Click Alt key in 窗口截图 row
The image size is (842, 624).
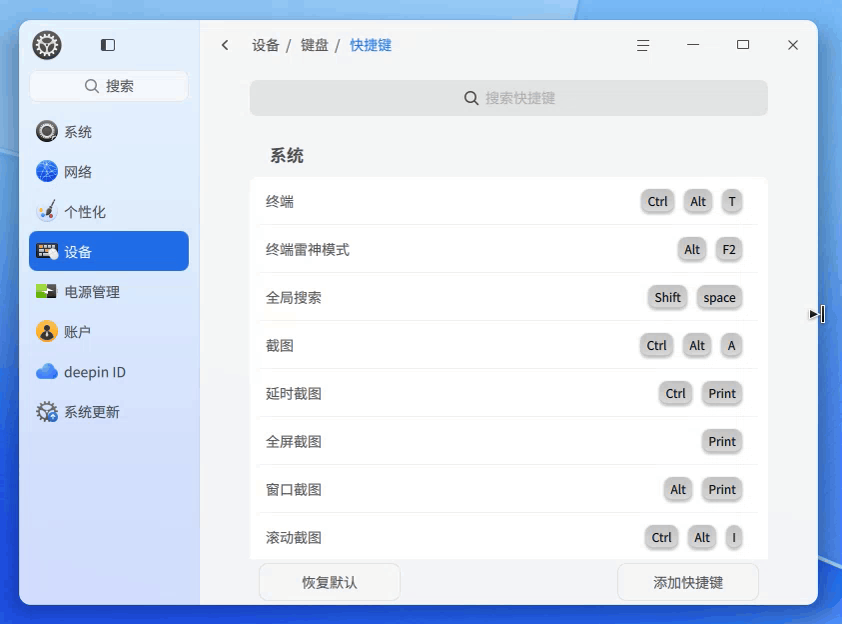coord(678,489)
